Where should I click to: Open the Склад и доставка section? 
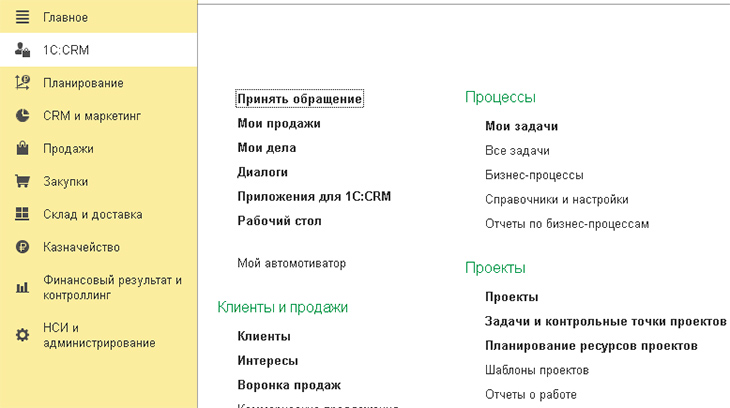pyautogui.click(x=93, y=215)
